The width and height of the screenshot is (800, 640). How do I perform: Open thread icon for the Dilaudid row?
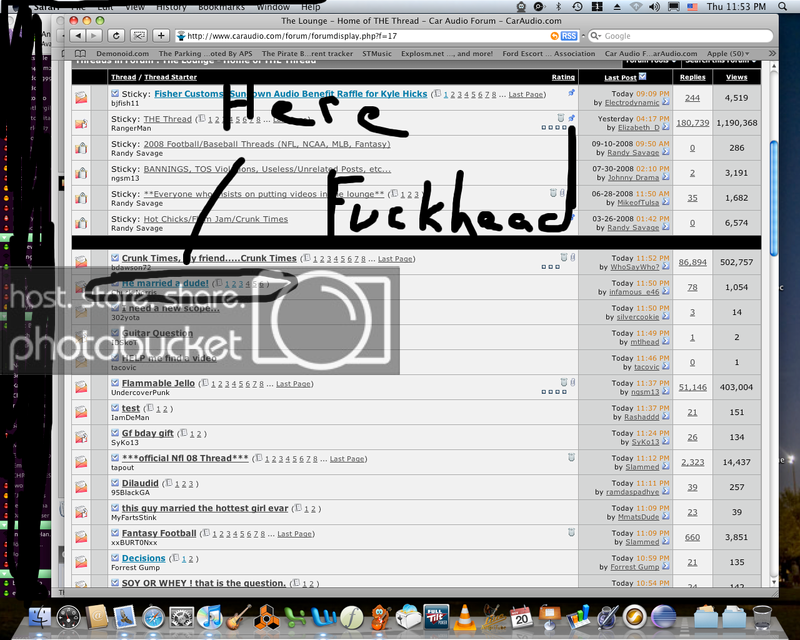point(81,487)
